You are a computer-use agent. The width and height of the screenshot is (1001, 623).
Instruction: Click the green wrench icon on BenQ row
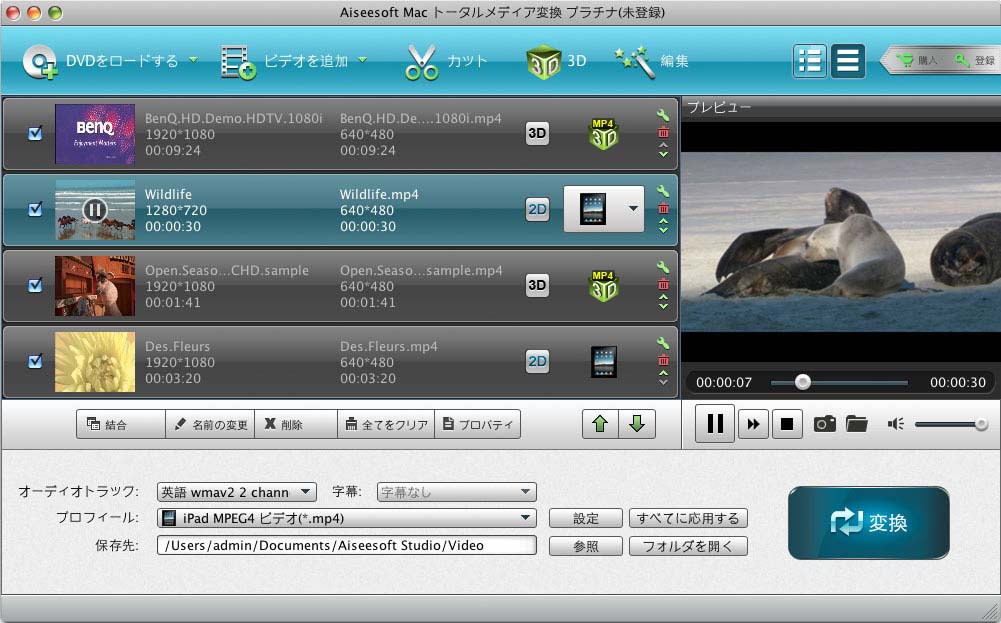[663, 115]
